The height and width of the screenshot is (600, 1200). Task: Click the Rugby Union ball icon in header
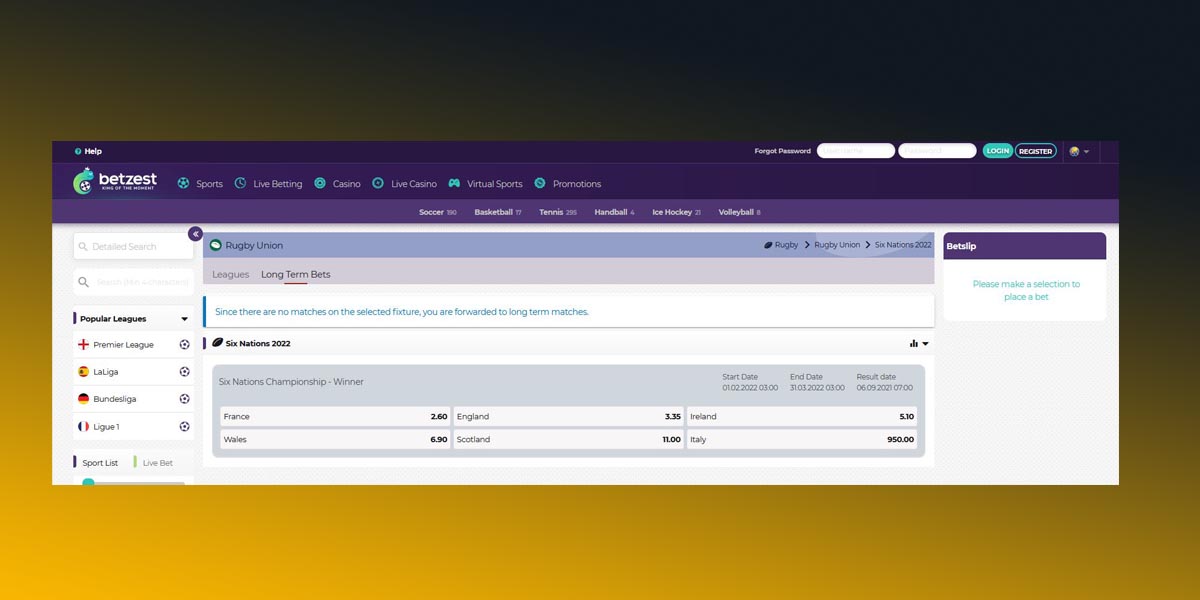(215, 245)
